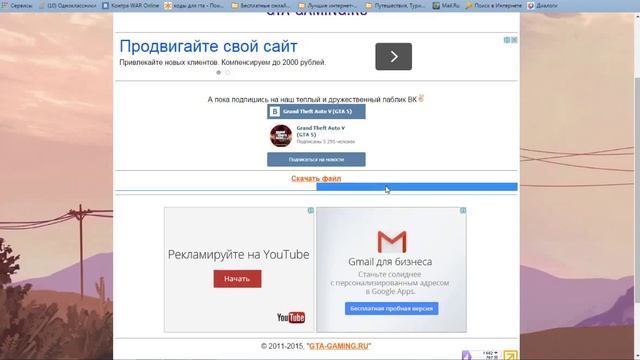The image size is (640, 360).
Task: Open the Mail.Ru bookmark
Action: [446, 6]
